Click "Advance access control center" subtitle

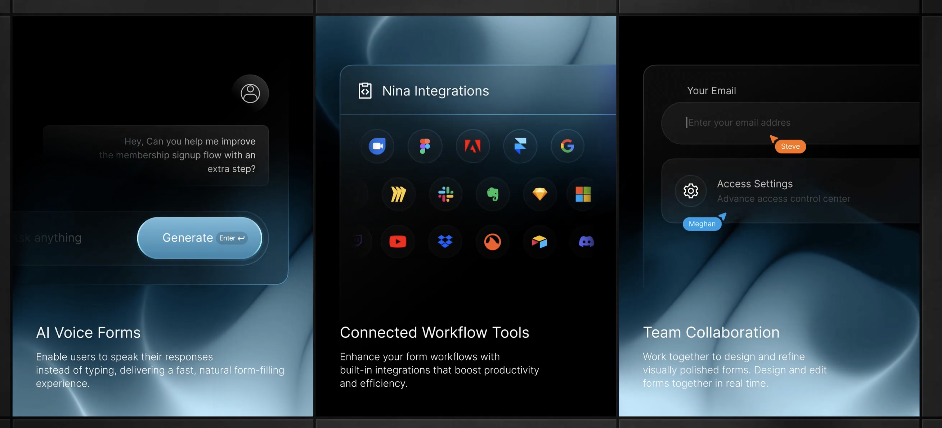pos(783,199)
